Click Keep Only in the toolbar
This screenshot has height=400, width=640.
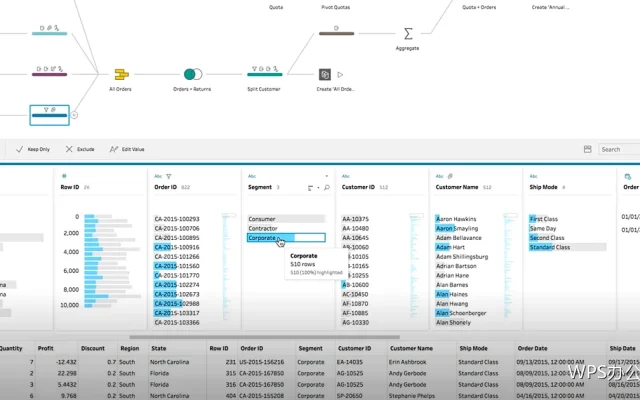(x=33, y=149)
